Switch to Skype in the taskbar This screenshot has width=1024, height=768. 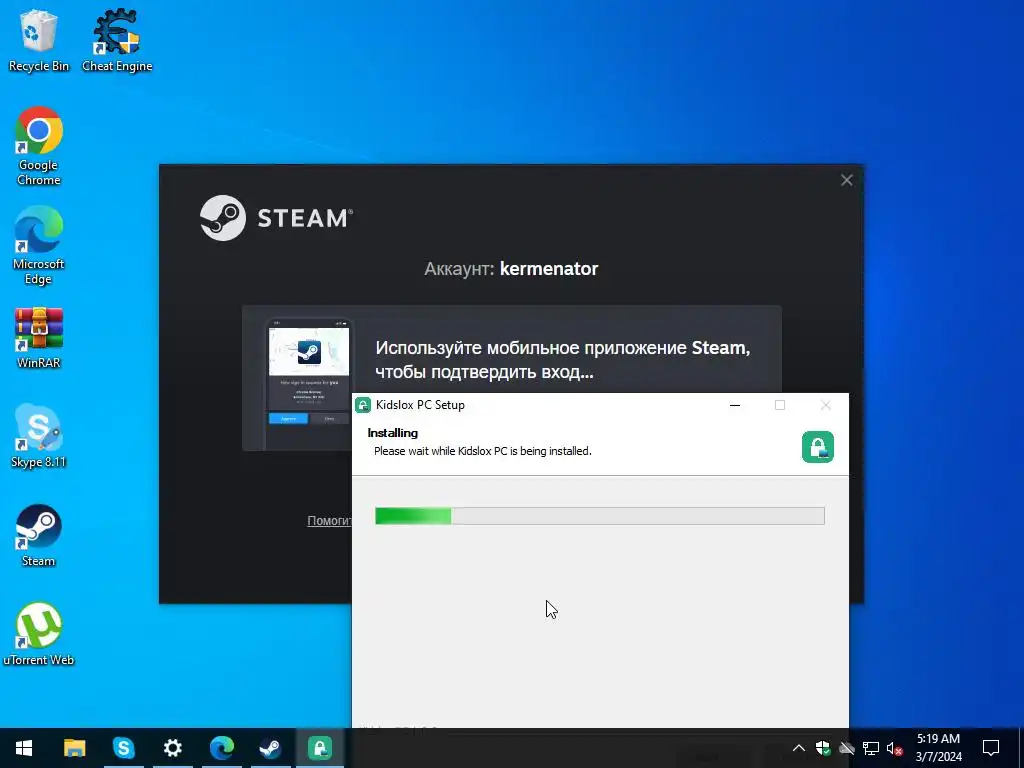tap(123, 748)
